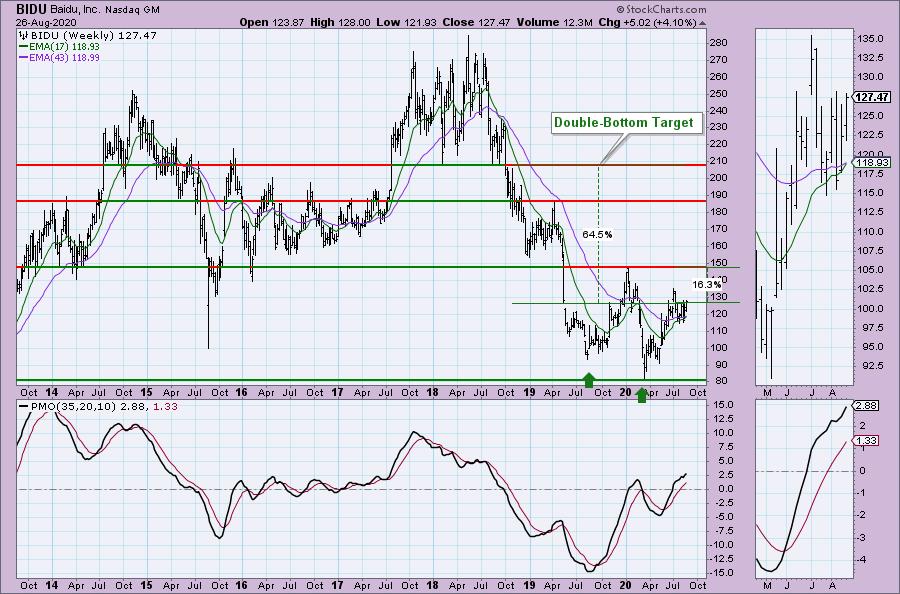Click the Chg +5.02 (+4.10%) value

(647, 22)
